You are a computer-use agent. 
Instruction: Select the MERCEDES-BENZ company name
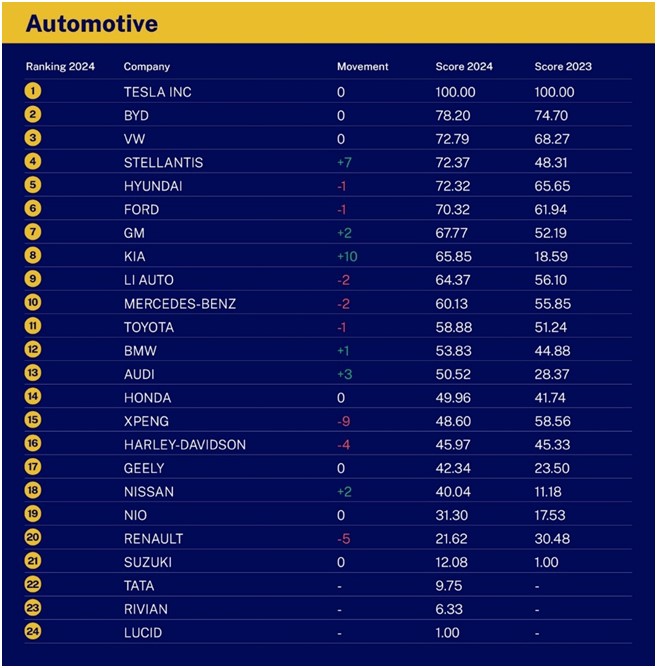tap(180, 304)
